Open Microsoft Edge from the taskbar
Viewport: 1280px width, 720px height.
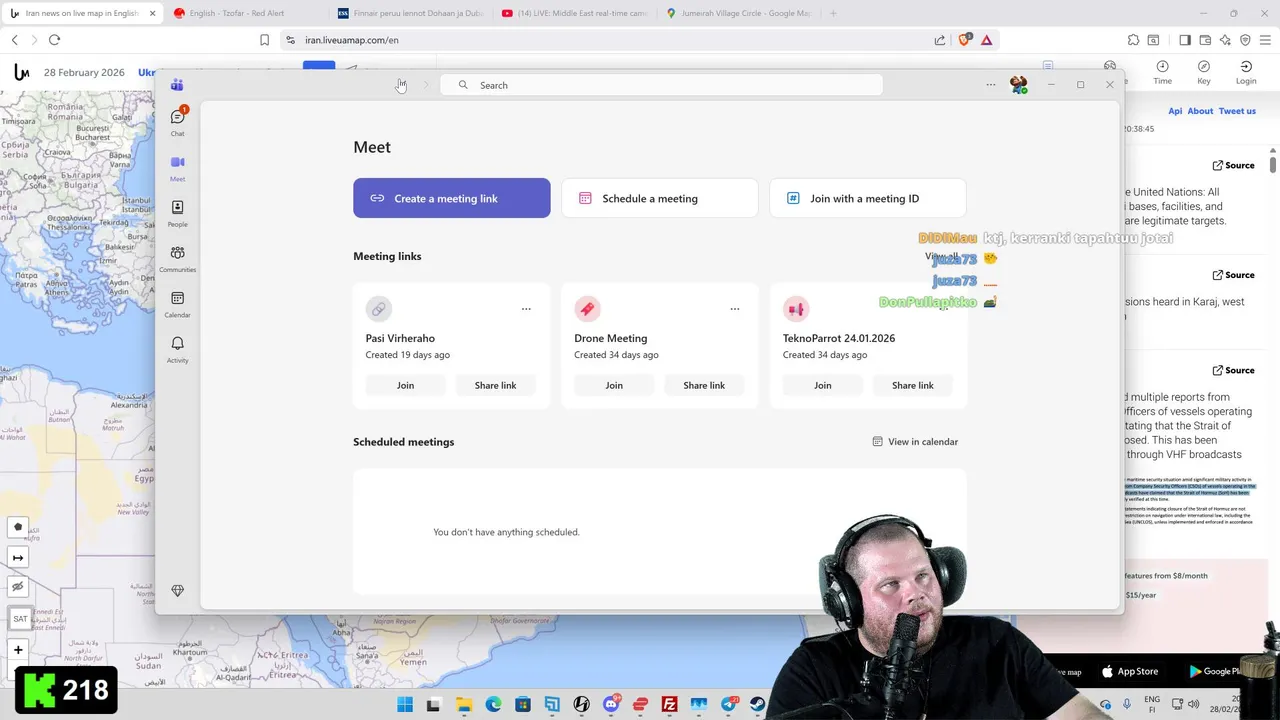click(493, 704)
